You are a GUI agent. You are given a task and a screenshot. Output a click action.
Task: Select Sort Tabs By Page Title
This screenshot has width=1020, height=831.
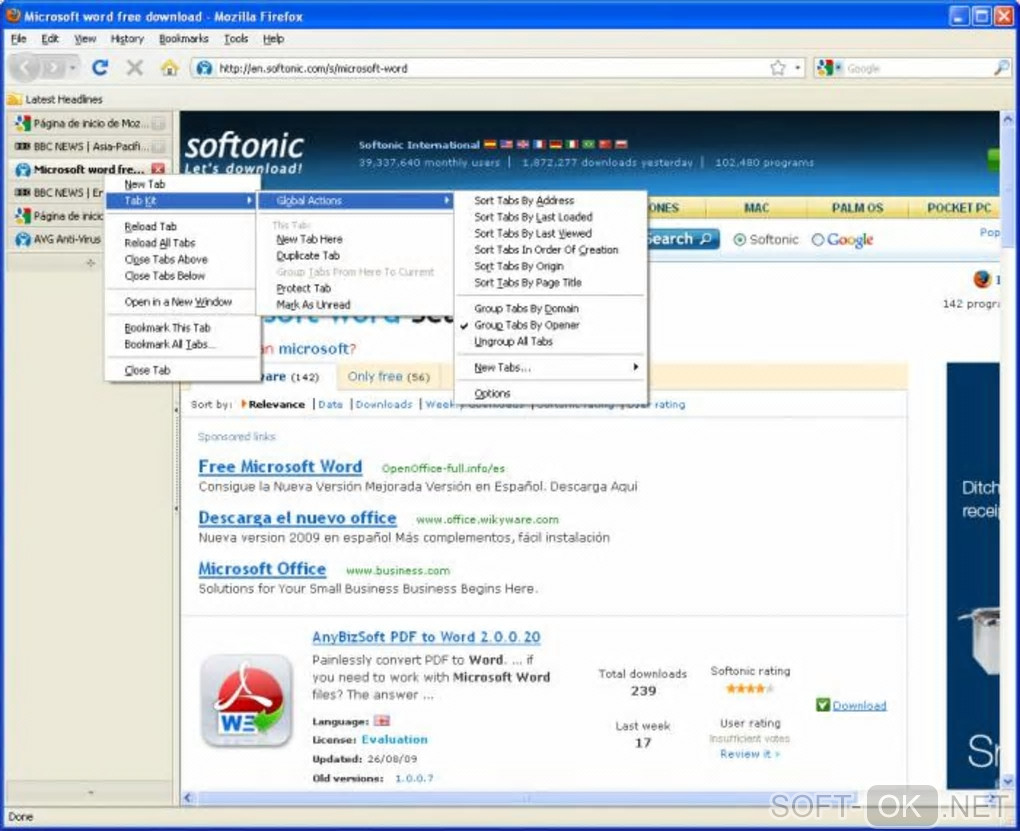(552, 282)
